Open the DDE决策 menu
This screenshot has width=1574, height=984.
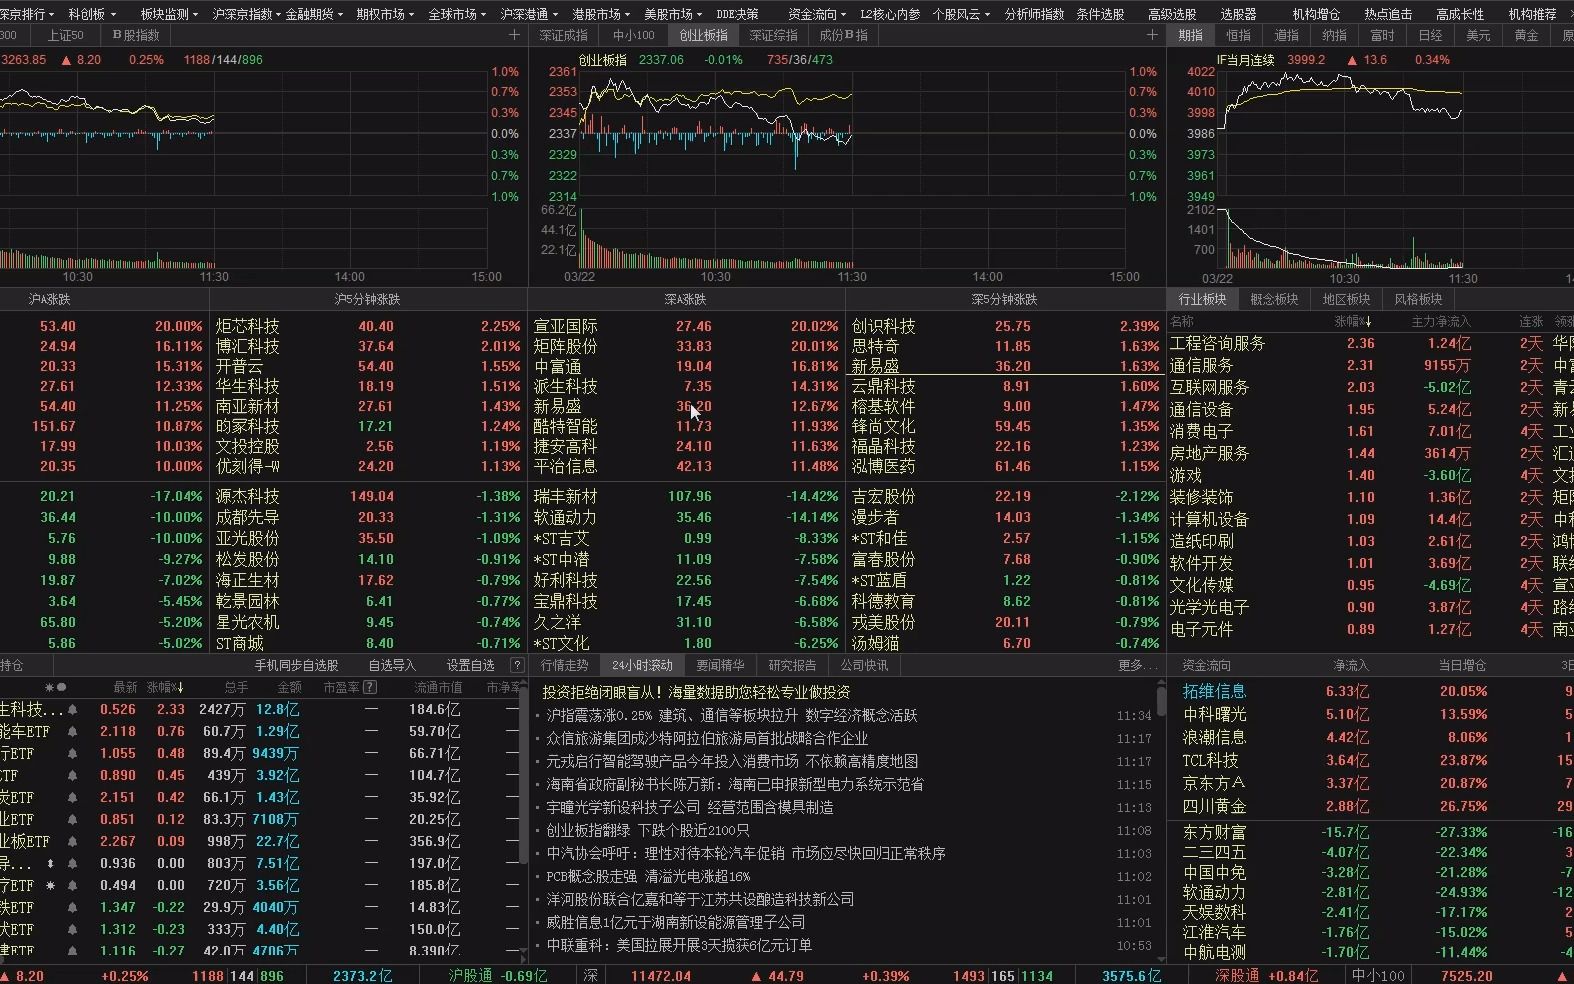coord(737,14)
